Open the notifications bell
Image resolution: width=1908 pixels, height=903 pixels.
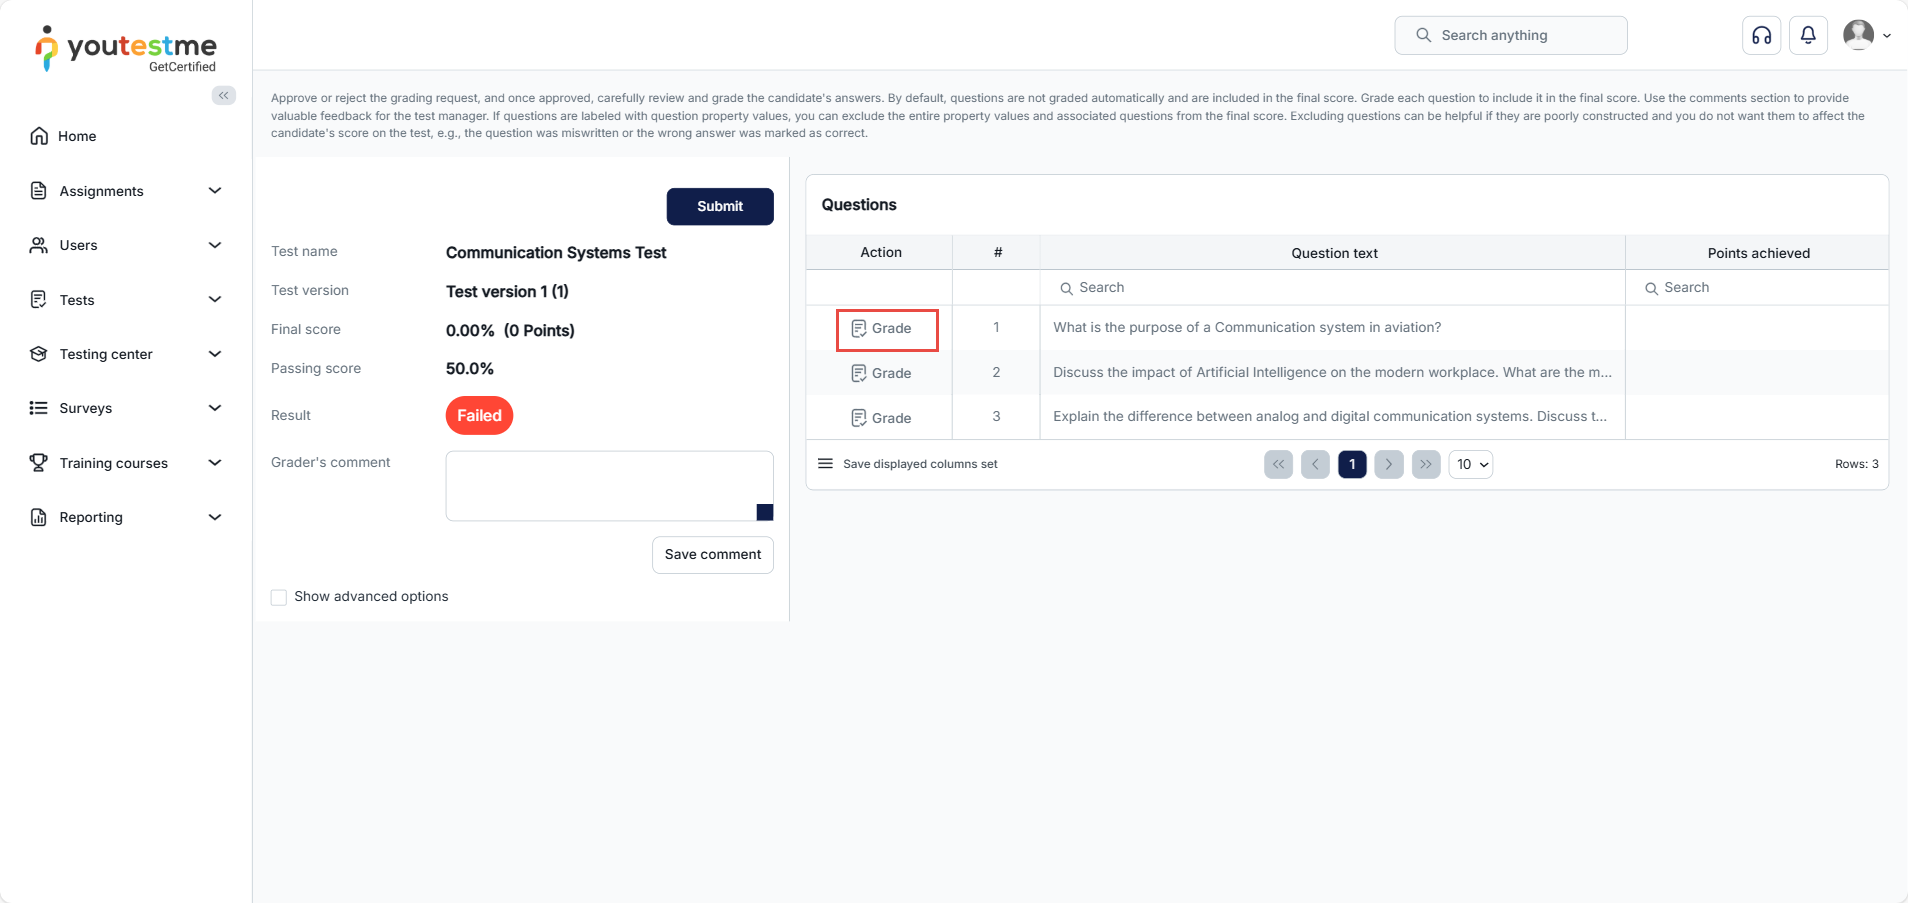click(1808, 36)
